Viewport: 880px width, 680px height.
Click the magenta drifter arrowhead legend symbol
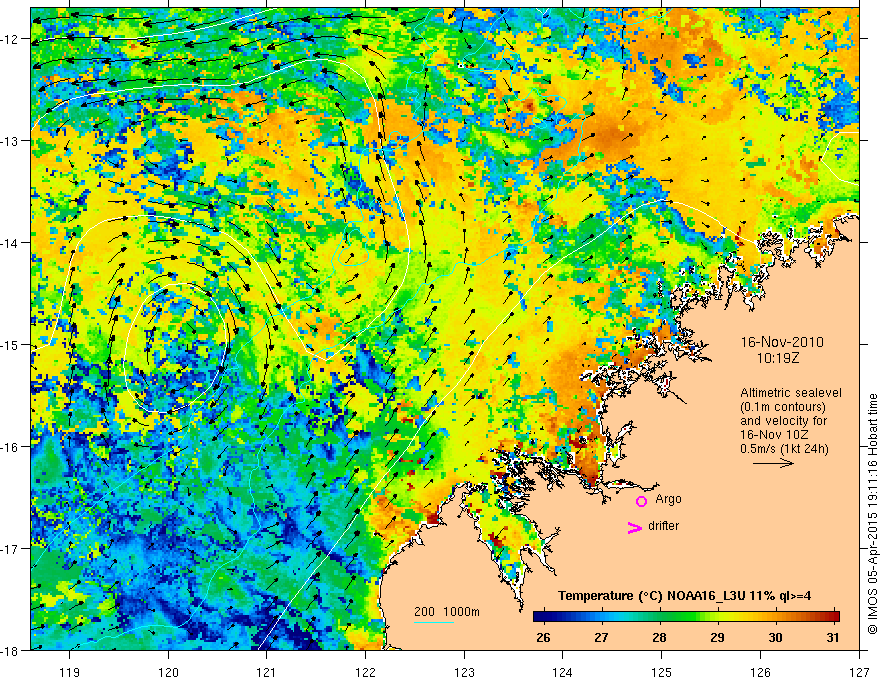(634, 527)
